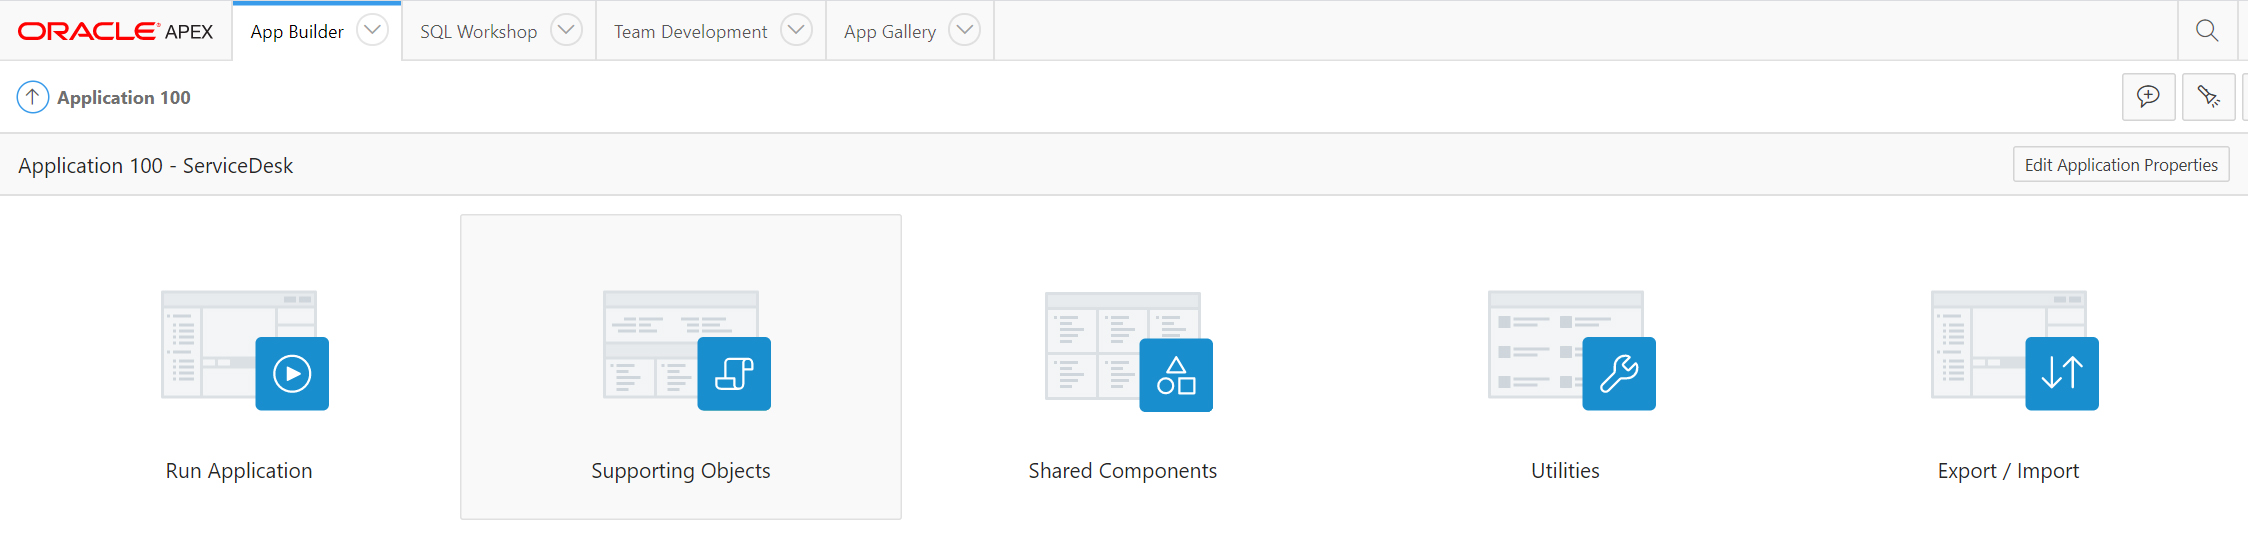Image resolution: width=2248 pixels, height=534 pixels.
Task: Open the Supporting Objects icon
Action: click(734, 374)
